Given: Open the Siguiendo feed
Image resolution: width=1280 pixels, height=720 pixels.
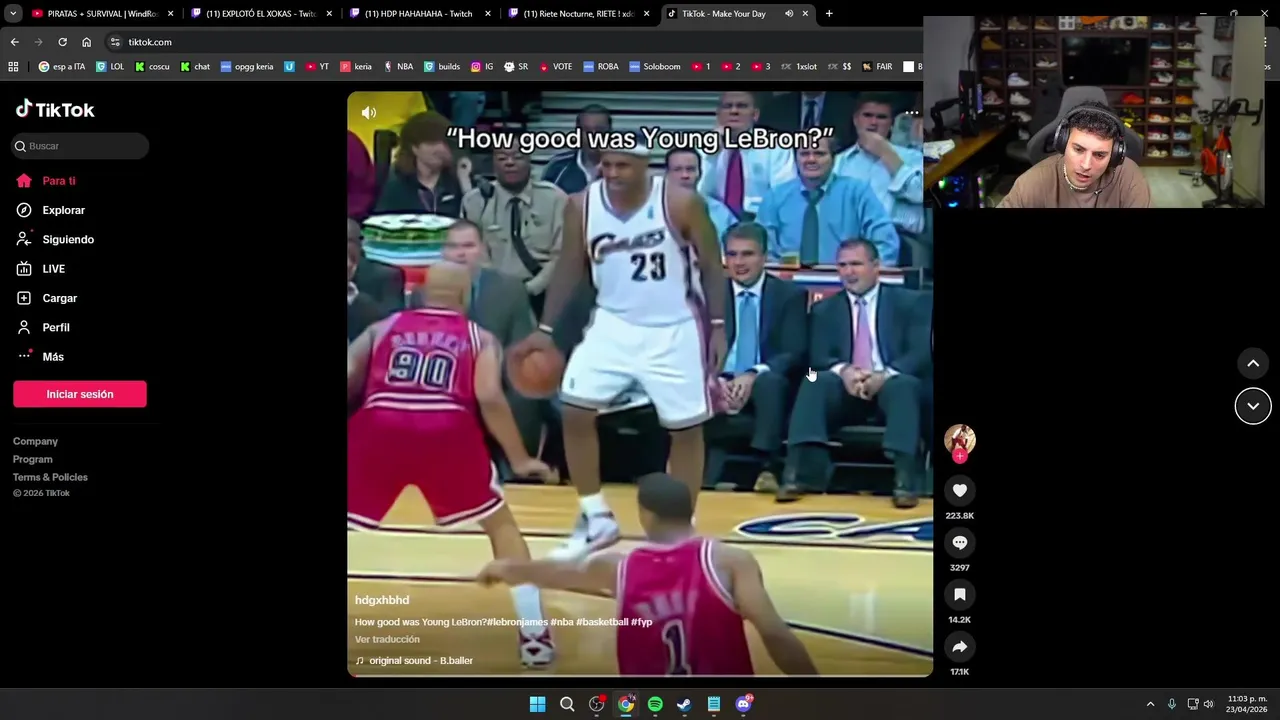Looking at the screenshot, I should coord(55,239).
